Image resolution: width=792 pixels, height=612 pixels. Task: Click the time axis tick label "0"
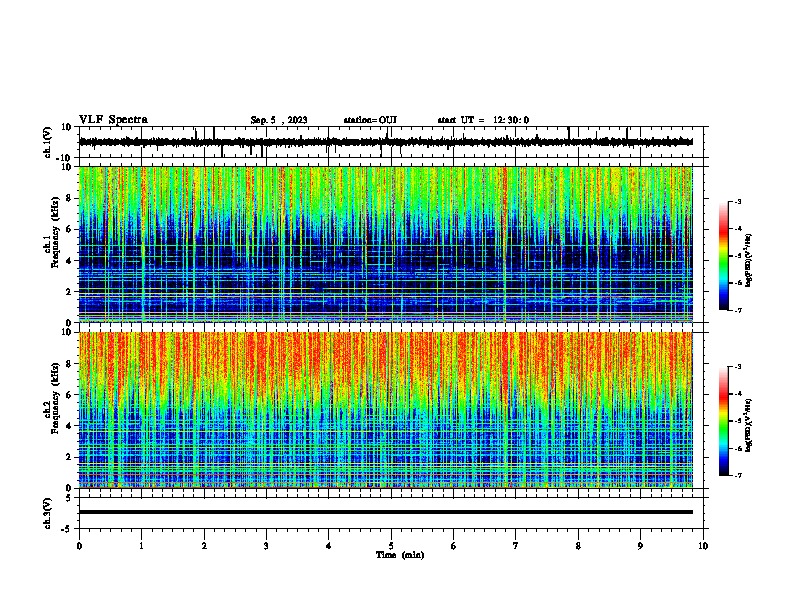[x=79, y=546]
